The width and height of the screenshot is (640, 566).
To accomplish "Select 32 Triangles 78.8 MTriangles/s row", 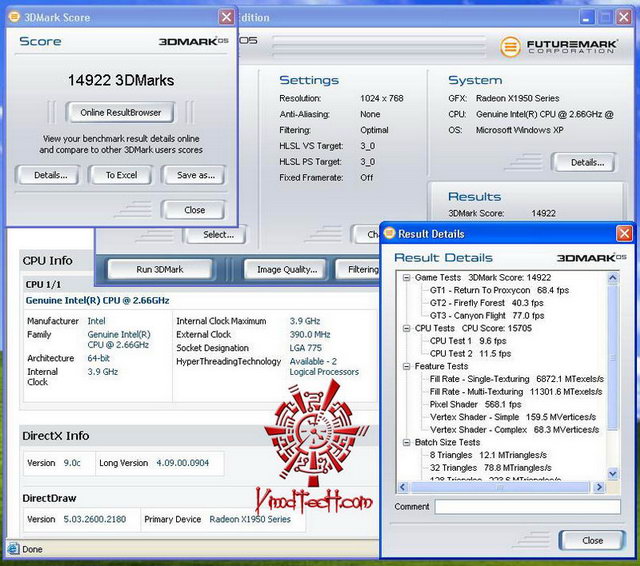I will (491, 468).
